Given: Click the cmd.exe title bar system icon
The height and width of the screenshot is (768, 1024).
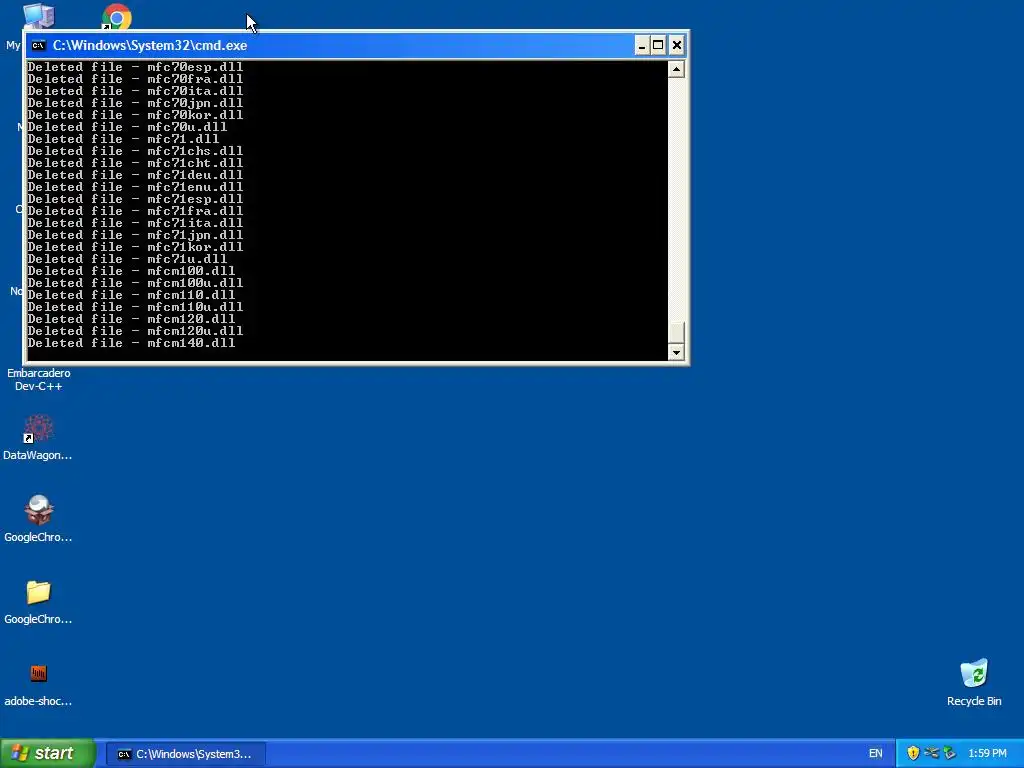Looking at the screenshot, I should click(x=39, y=45).
